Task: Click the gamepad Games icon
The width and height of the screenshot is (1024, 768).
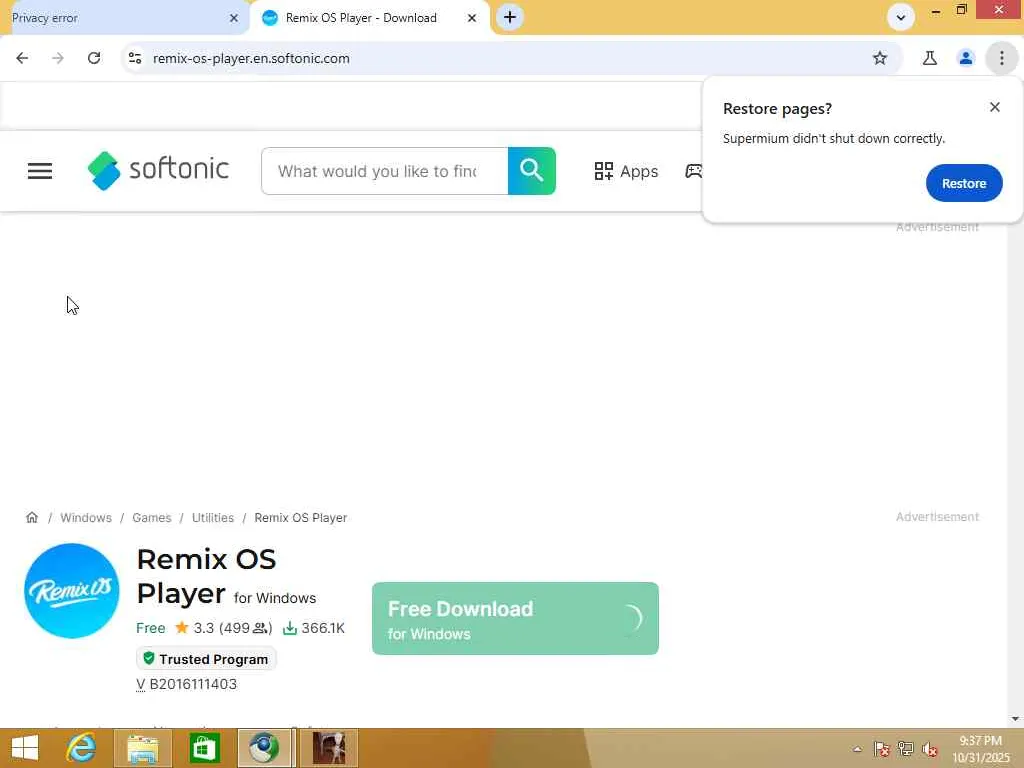Action: (693, 171)
